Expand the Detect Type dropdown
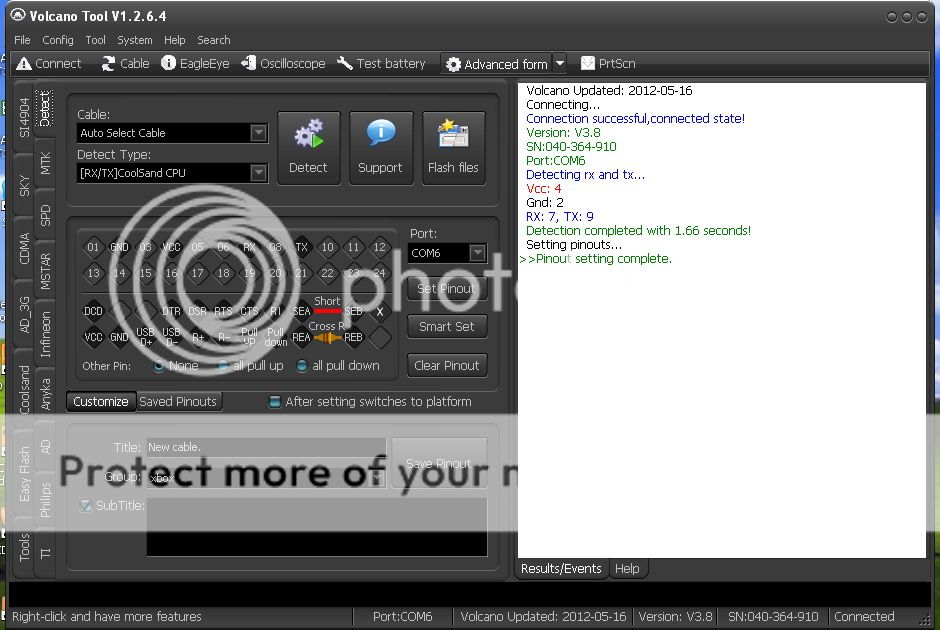940x630 pixels. [x=258, y=173]
